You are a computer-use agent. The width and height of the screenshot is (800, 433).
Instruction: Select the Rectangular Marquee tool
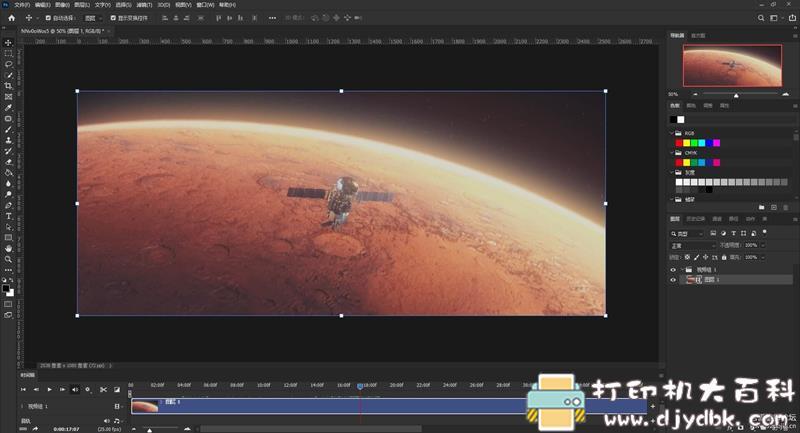8,54
